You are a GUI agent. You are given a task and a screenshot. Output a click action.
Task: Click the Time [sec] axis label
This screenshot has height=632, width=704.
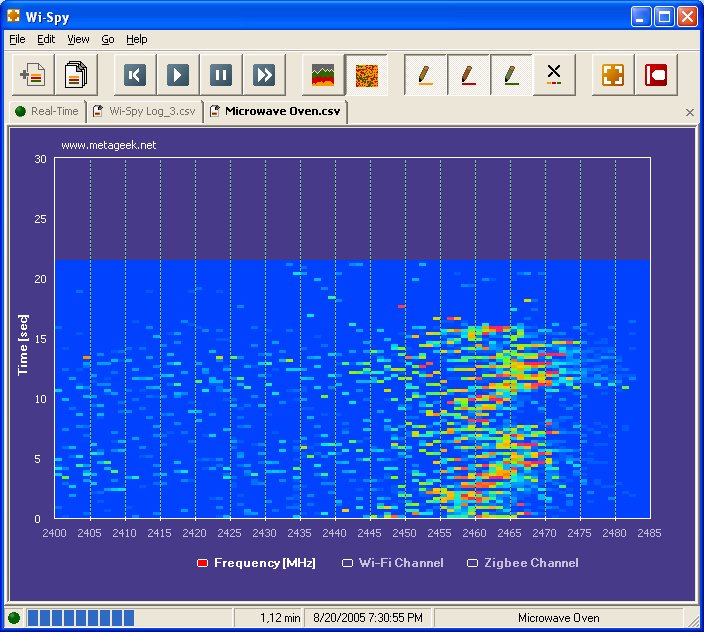23,345
